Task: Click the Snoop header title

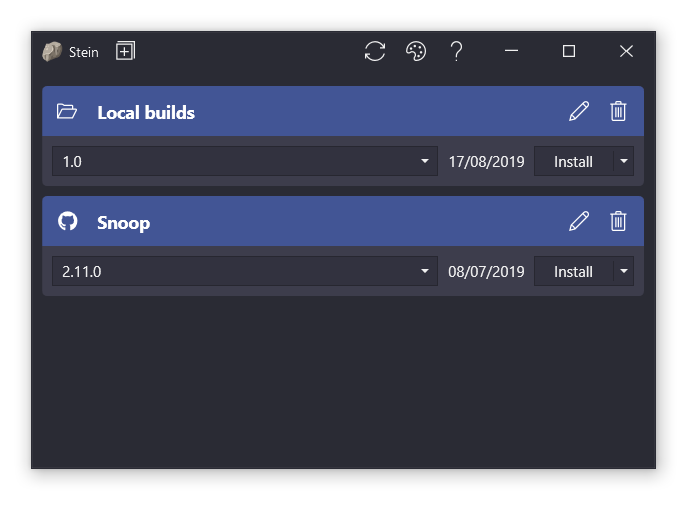Action: pyautogui.click(x=124, y=223)
